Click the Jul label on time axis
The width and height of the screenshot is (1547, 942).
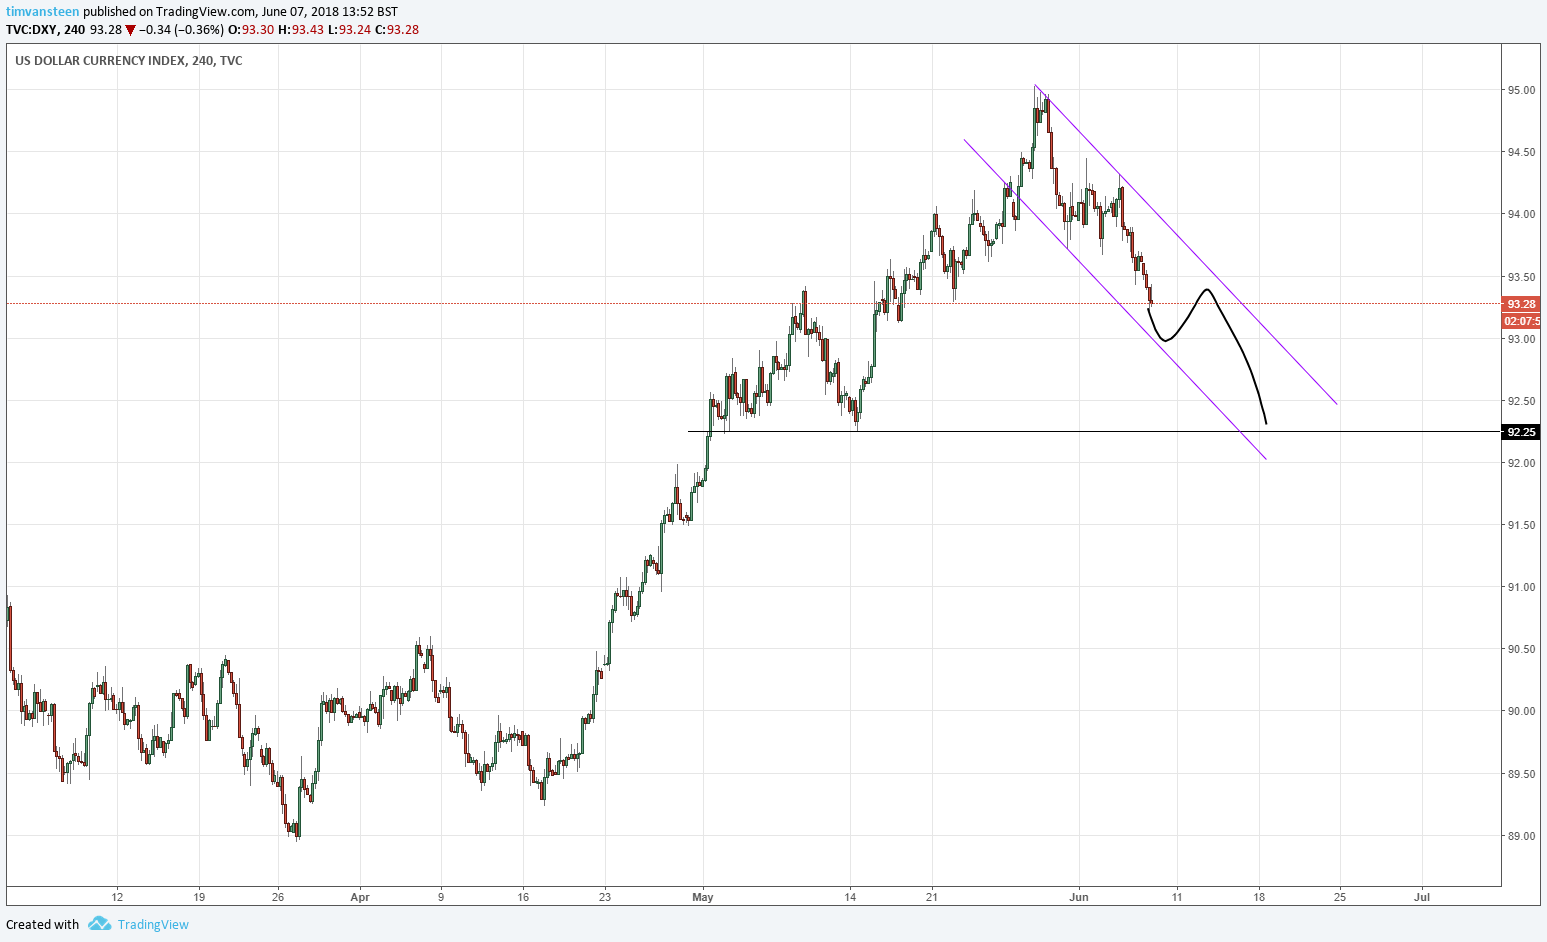pyautogui.click(x=1422, y=897)
